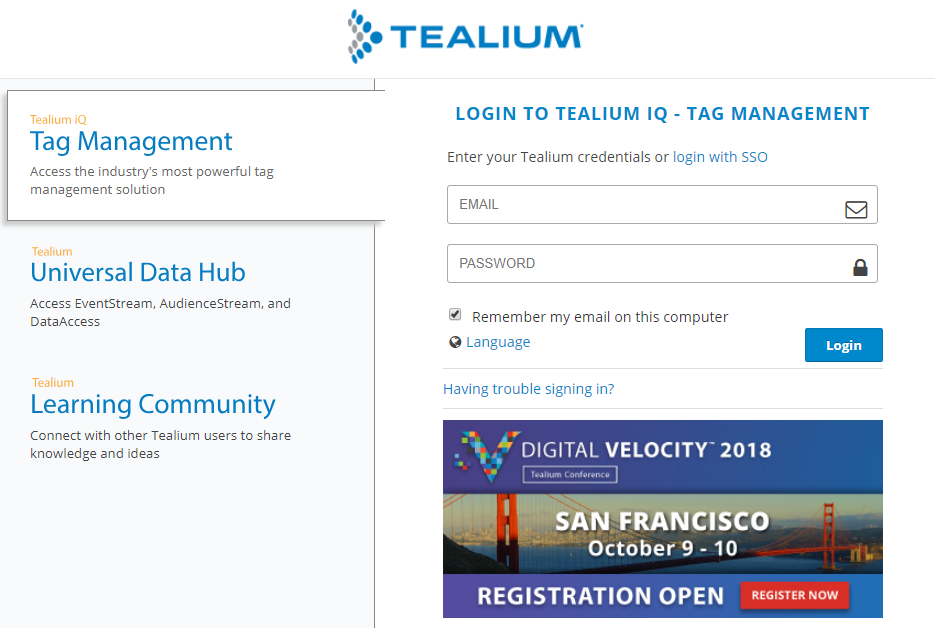Open the login with SSO link
Screen dimensions: 935x628
click(x=720, y=157)
